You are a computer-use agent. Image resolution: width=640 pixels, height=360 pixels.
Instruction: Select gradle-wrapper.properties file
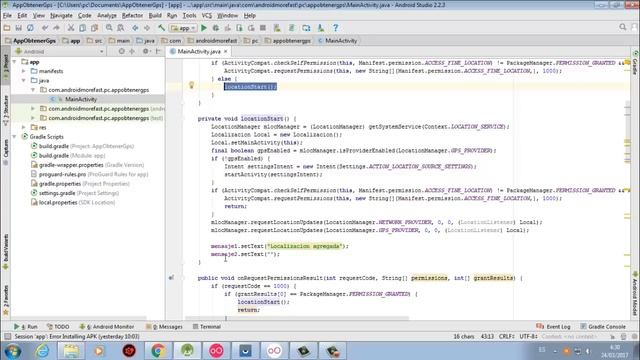[87, 165]
